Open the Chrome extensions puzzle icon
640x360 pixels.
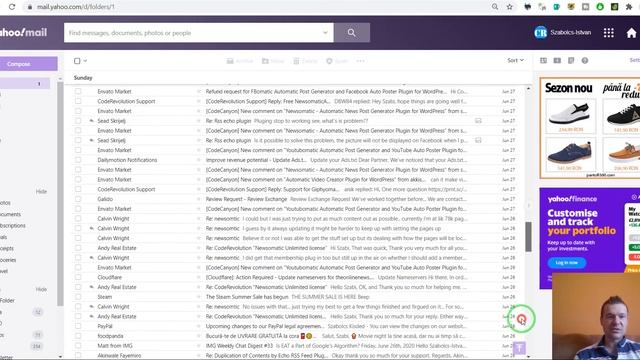coord(629,7)
